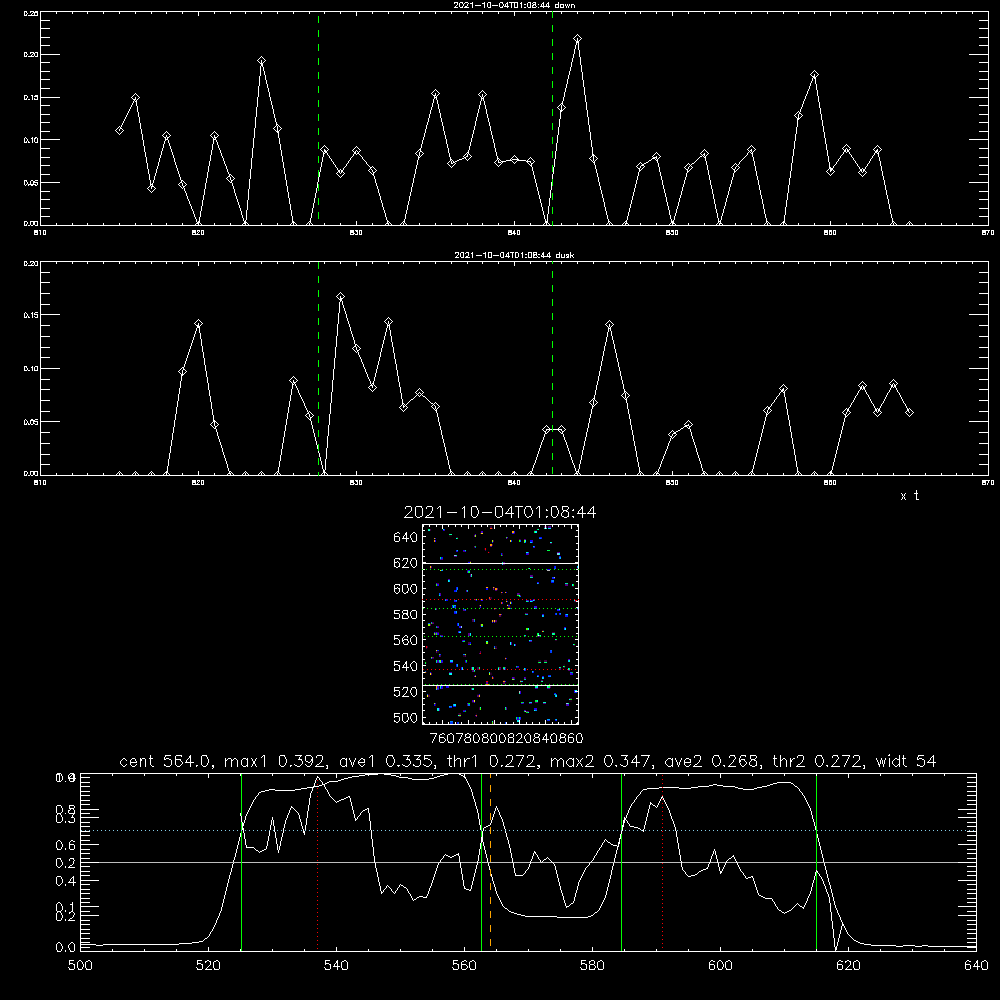The image size is (1000, 1000).
Task: Click the "600" label on the bottom plot x-axis
Action: 720,966
